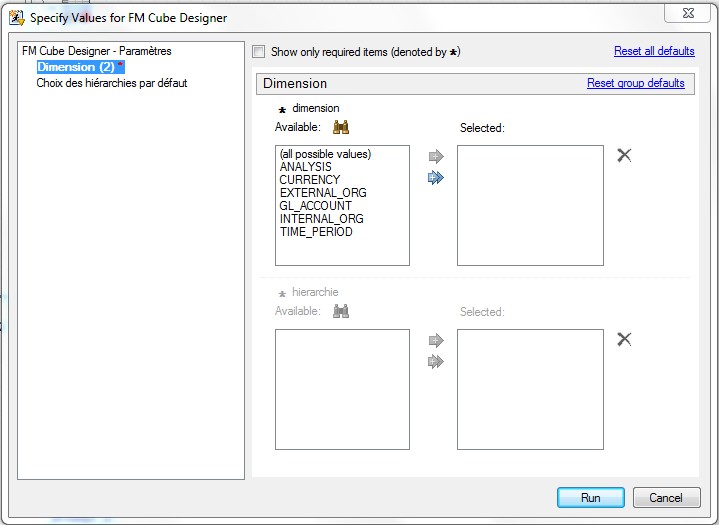Click the Reset all defaults link

(x=653, y=51)
